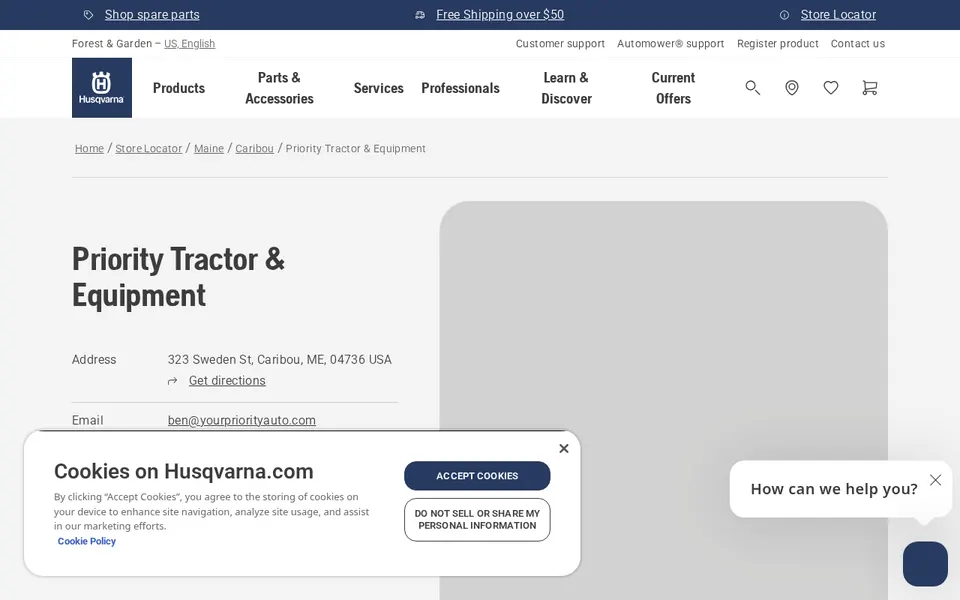Click address text '323 Sweden St, Caribou'
Viewport: 960px width, 600px height.
click(236, 359)
